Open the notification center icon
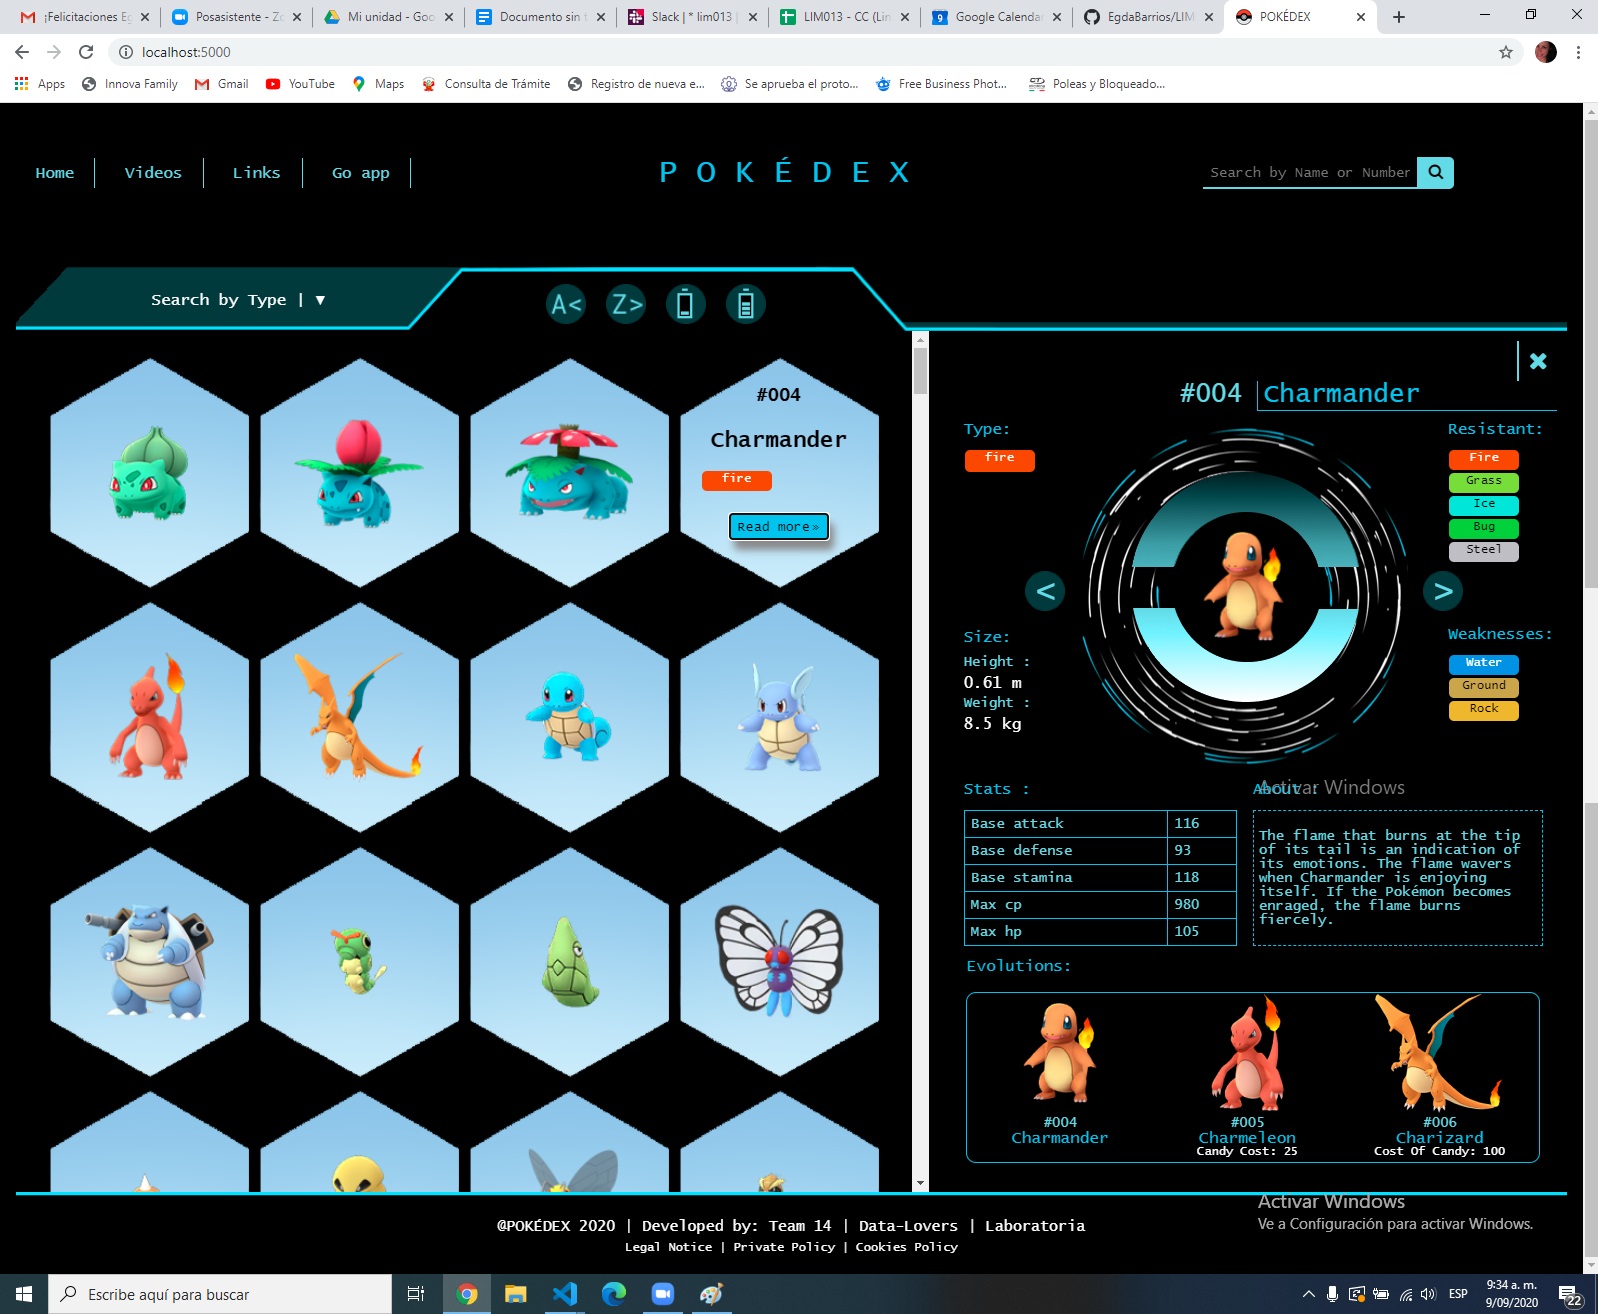This screenshot has width=1598, height=1314. coord(1570,1294)
